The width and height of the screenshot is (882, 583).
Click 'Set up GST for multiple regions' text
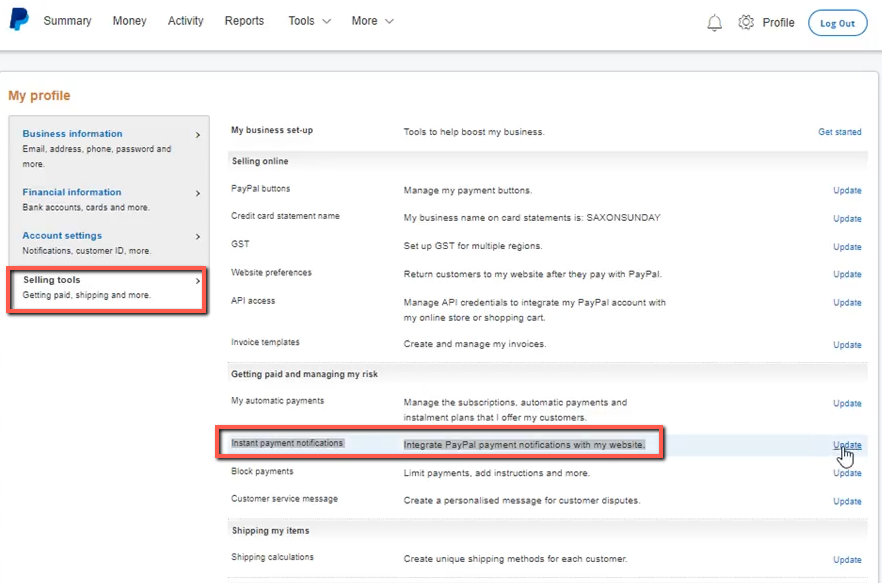click(473, 246)
